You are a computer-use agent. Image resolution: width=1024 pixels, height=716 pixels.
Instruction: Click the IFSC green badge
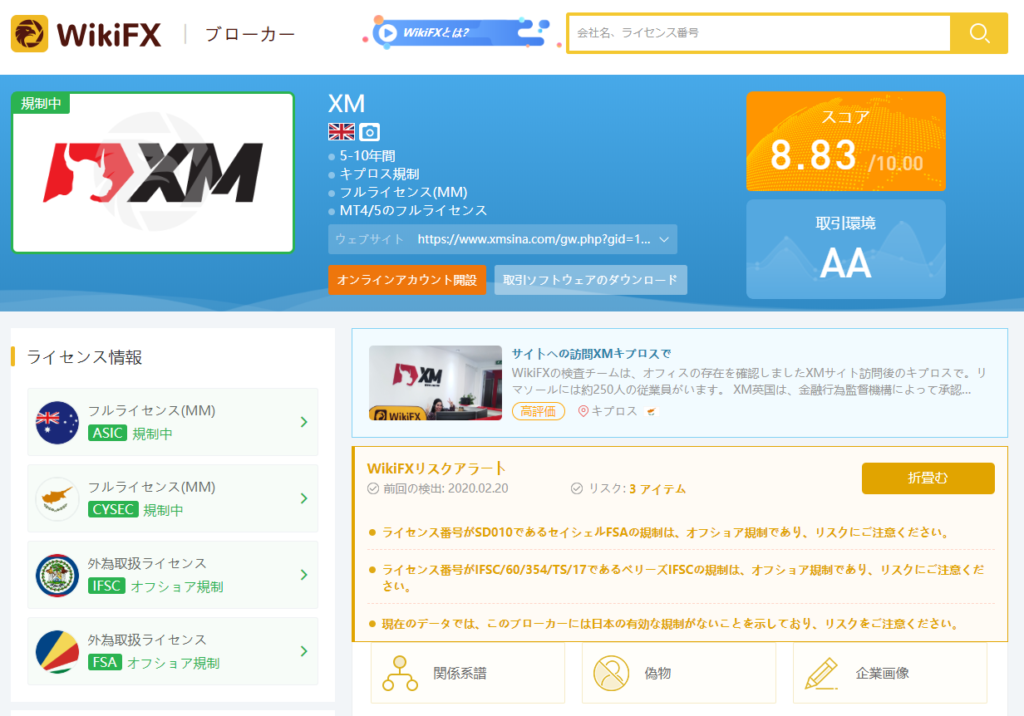click(106, 586)
